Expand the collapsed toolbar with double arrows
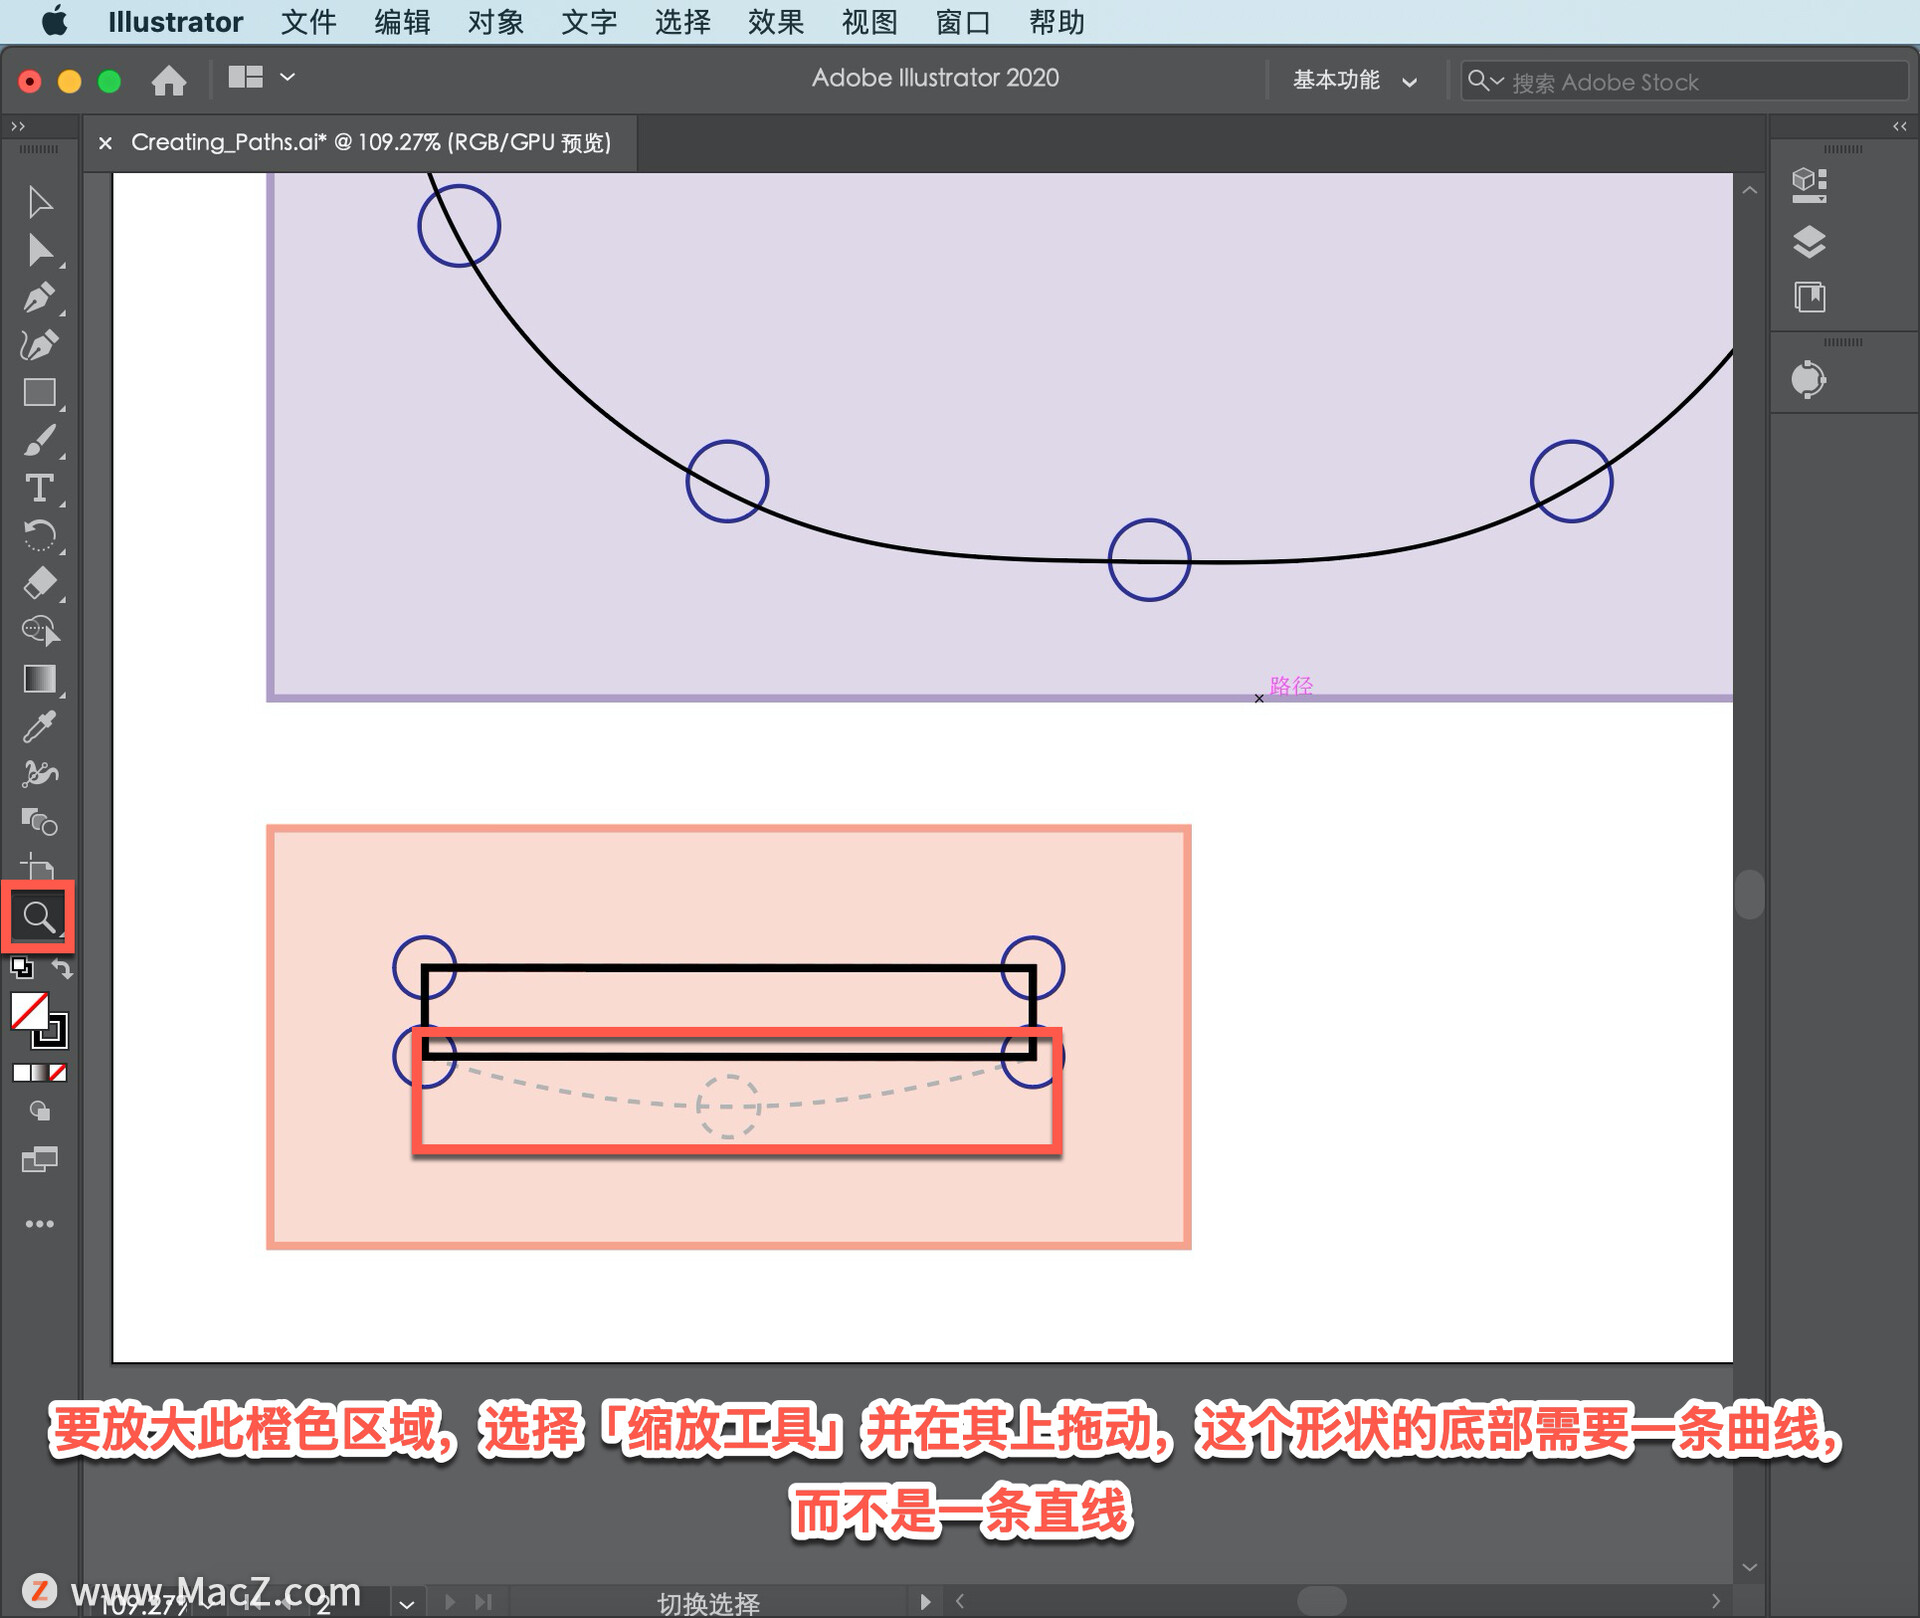1920x1618 pixels. click(x=17, y=126)
